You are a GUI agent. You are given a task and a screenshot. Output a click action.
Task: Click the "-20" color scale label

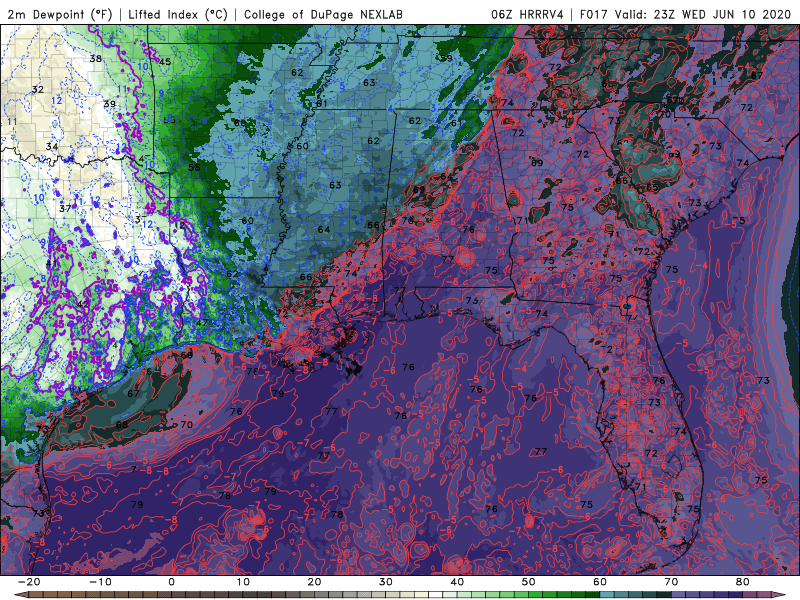28,582
